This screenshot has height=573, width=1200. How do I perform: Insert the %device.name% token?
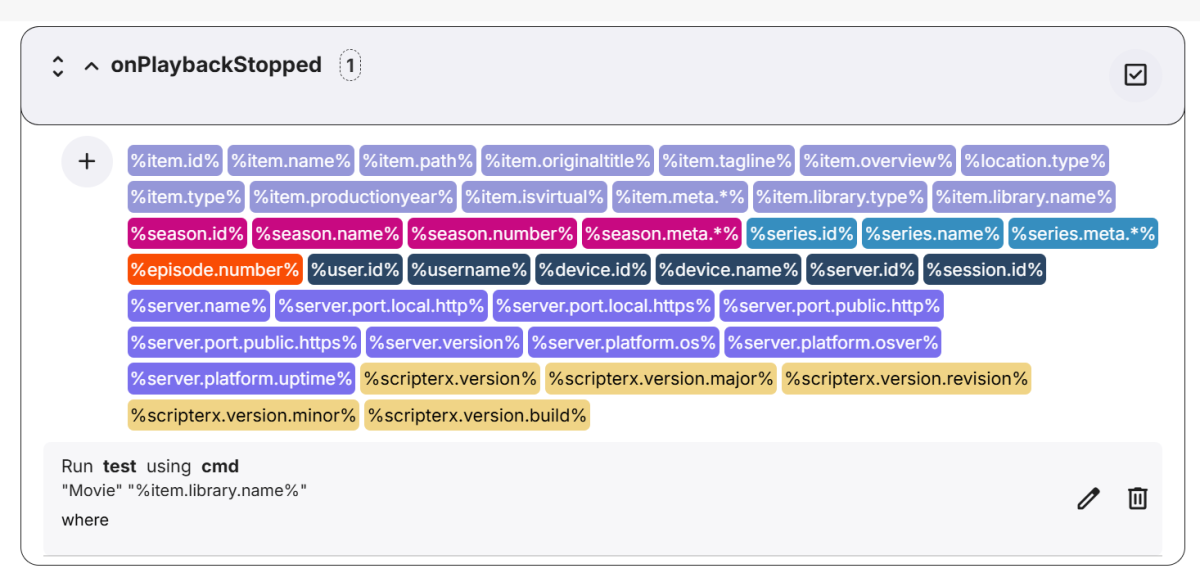pyautogui.click(x=728, y=269)
